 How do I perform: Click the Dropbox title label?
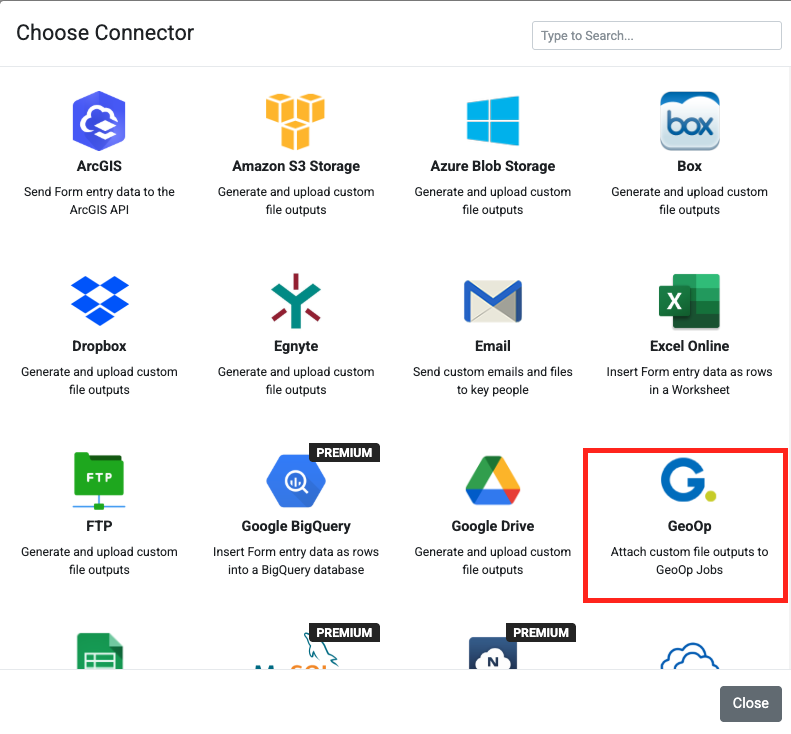click(99, 346)
